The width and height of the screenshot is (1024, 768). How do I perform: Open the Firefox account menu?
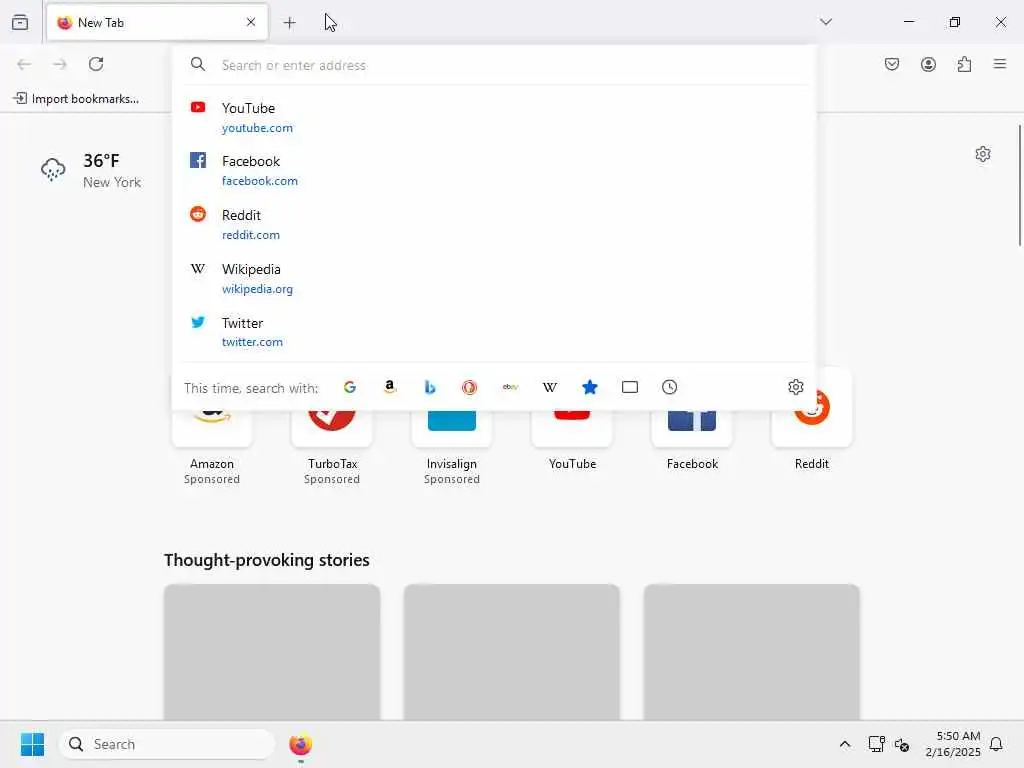[928, 64]
